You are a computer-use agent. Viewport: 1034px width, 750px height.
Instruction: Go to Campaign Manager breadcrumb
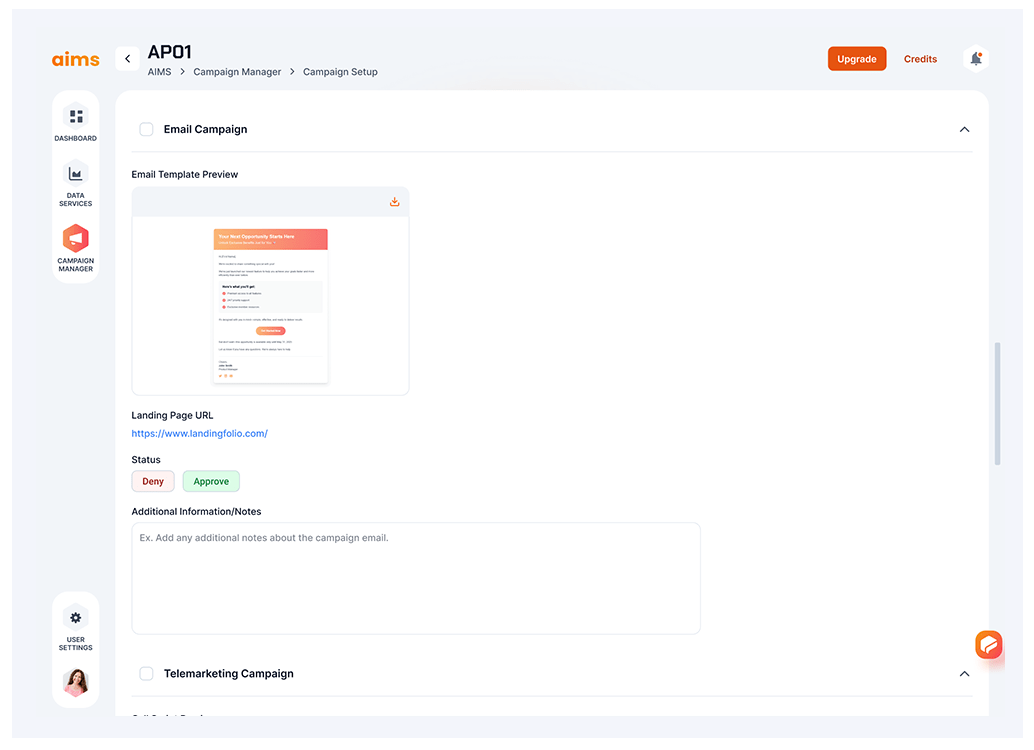pos(237,72)
